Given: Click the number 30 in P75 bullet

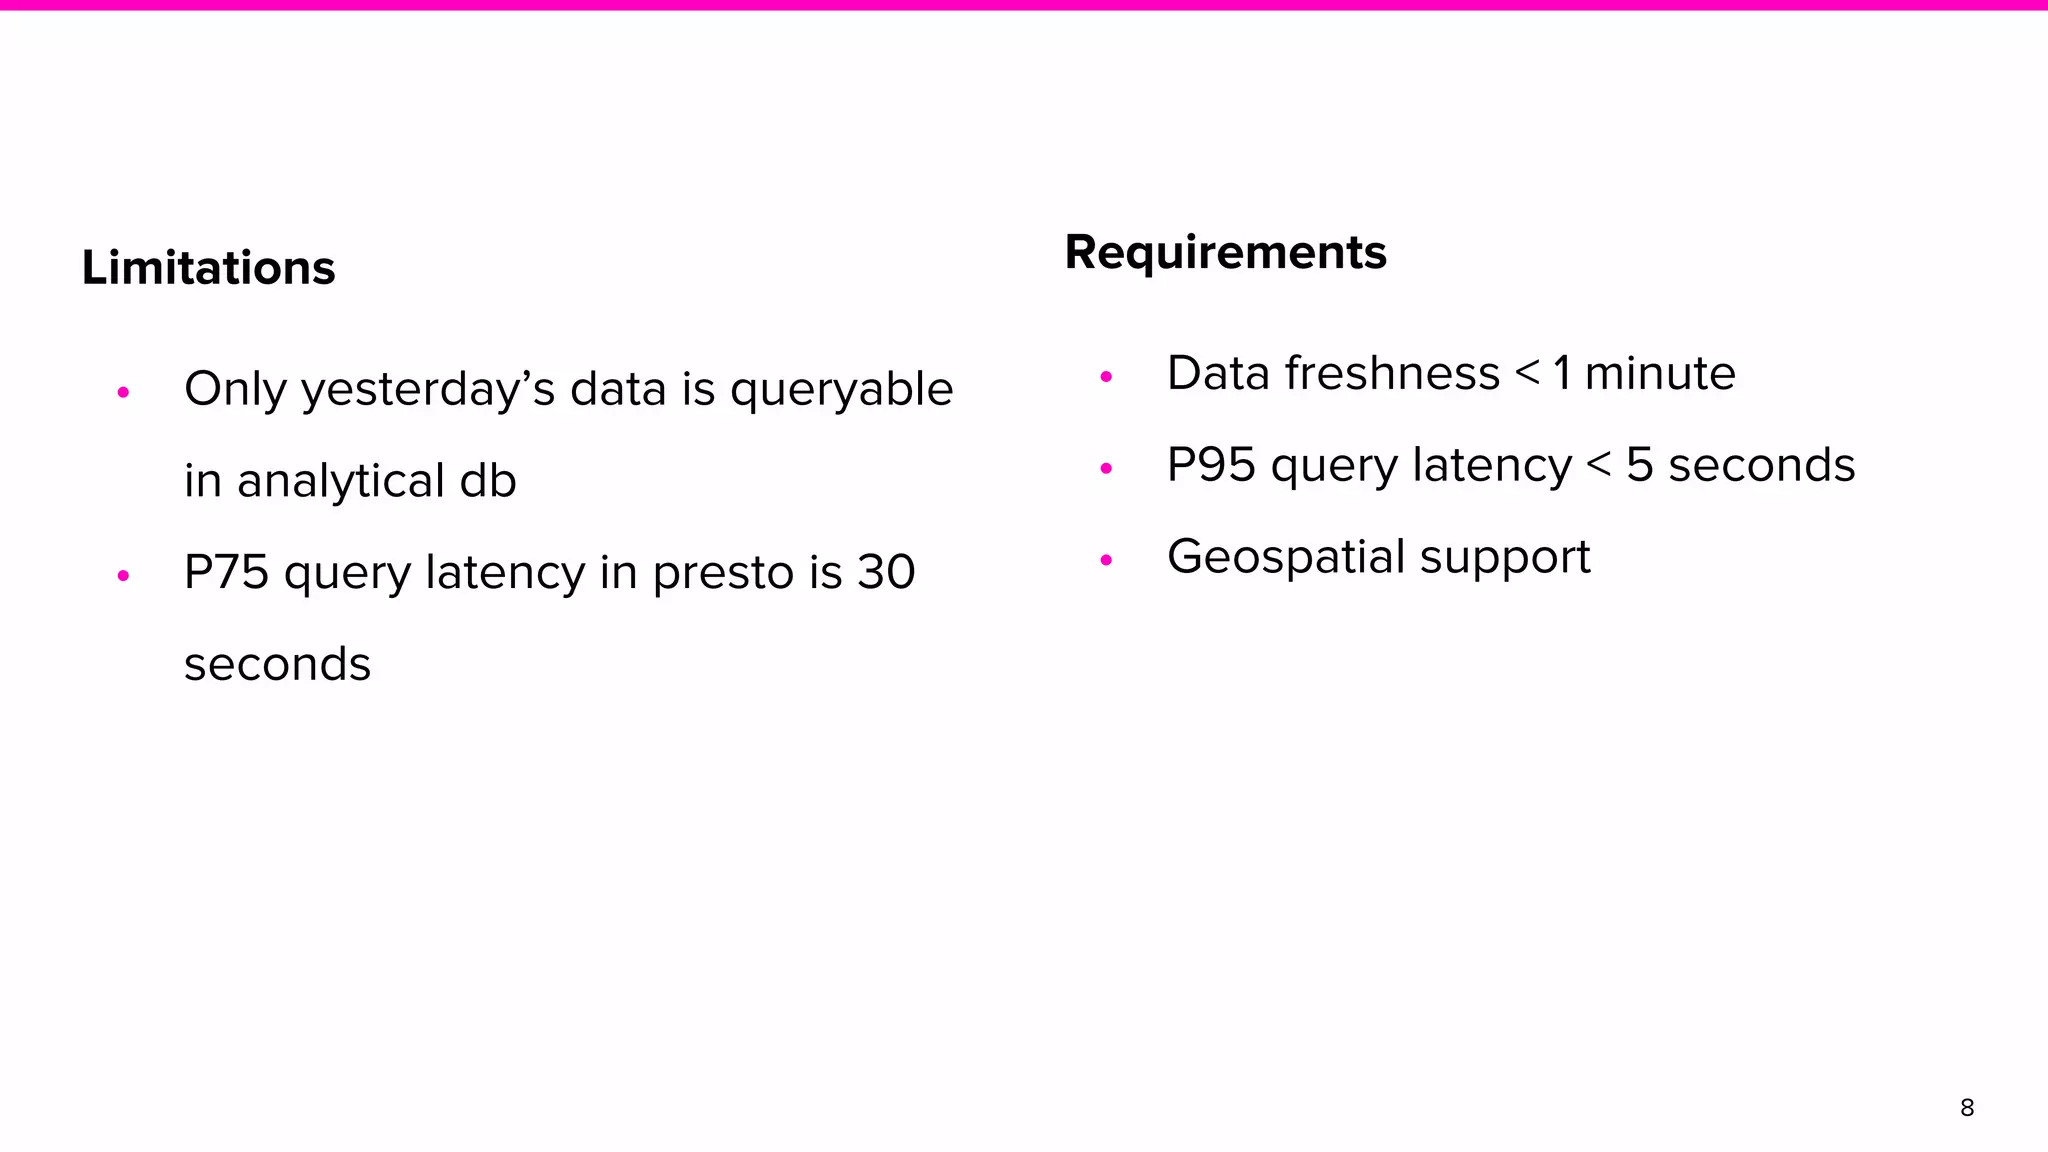Looking at the screenshot, I should coord(886,572).
